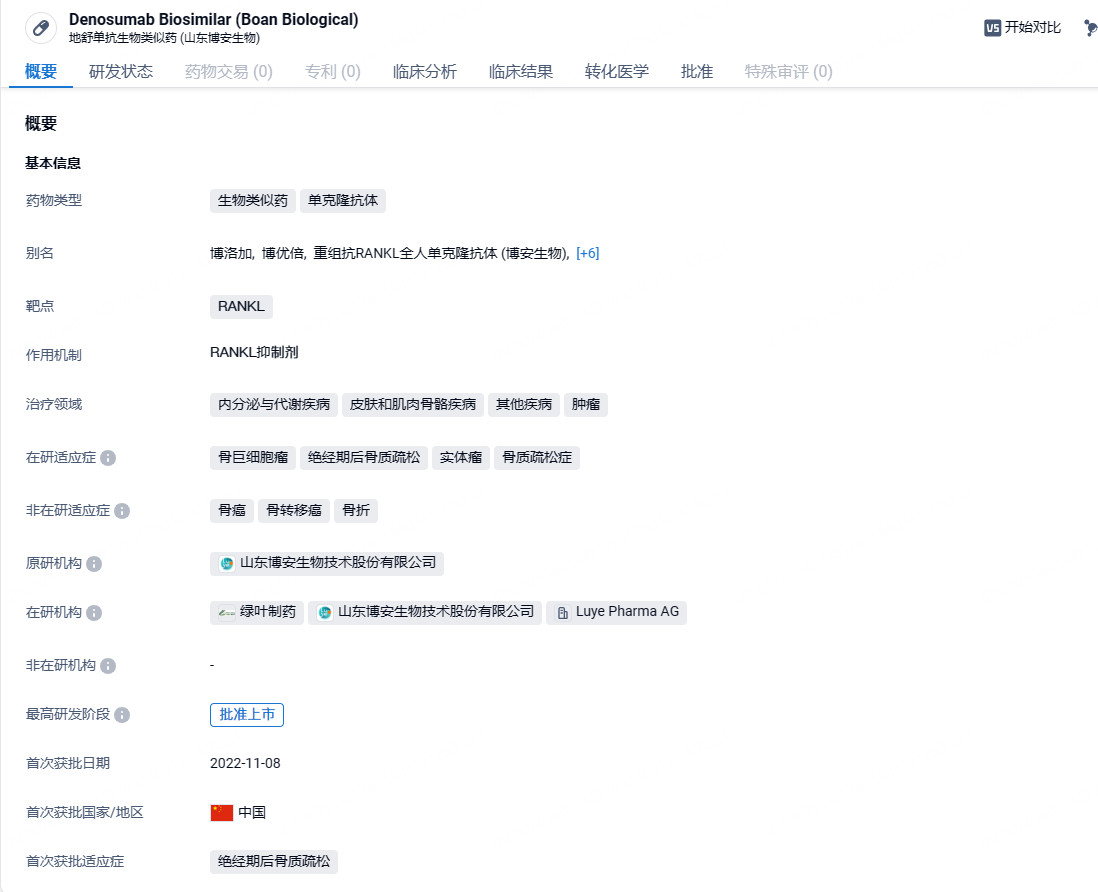Open info icon next to 非在研适应症
The image size is (1098, 892).
pos(122,511)
